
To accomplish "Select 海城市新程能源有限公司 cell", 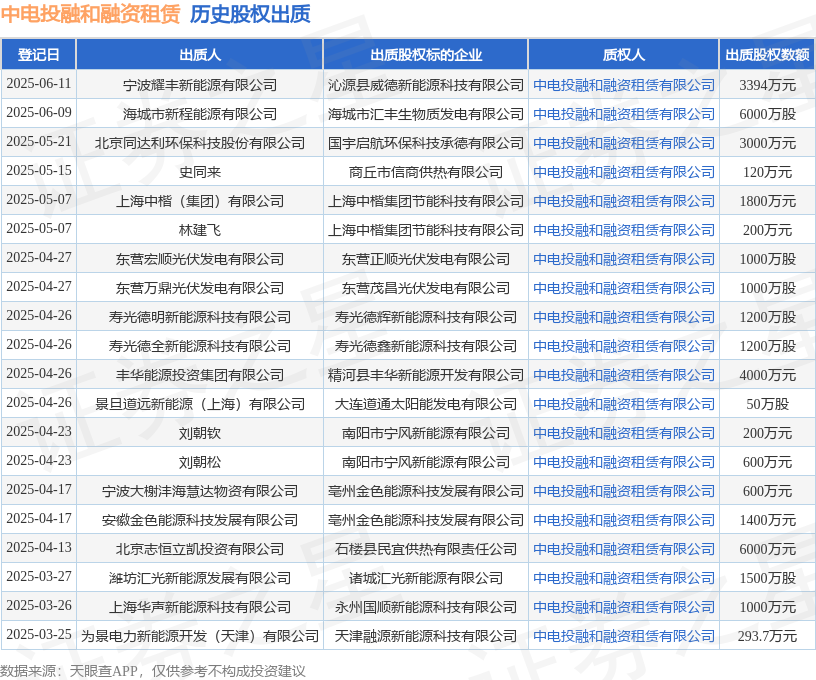I will (x=200, y=114).
